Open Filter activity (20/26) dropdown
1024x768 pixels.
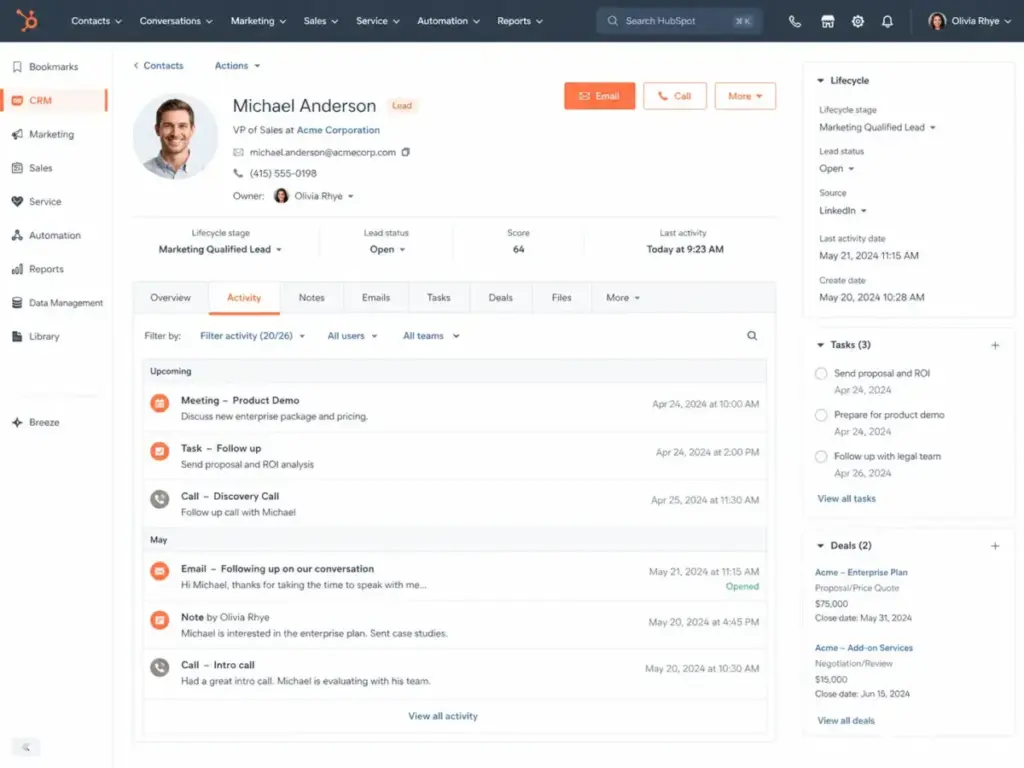tap(252, 336)
